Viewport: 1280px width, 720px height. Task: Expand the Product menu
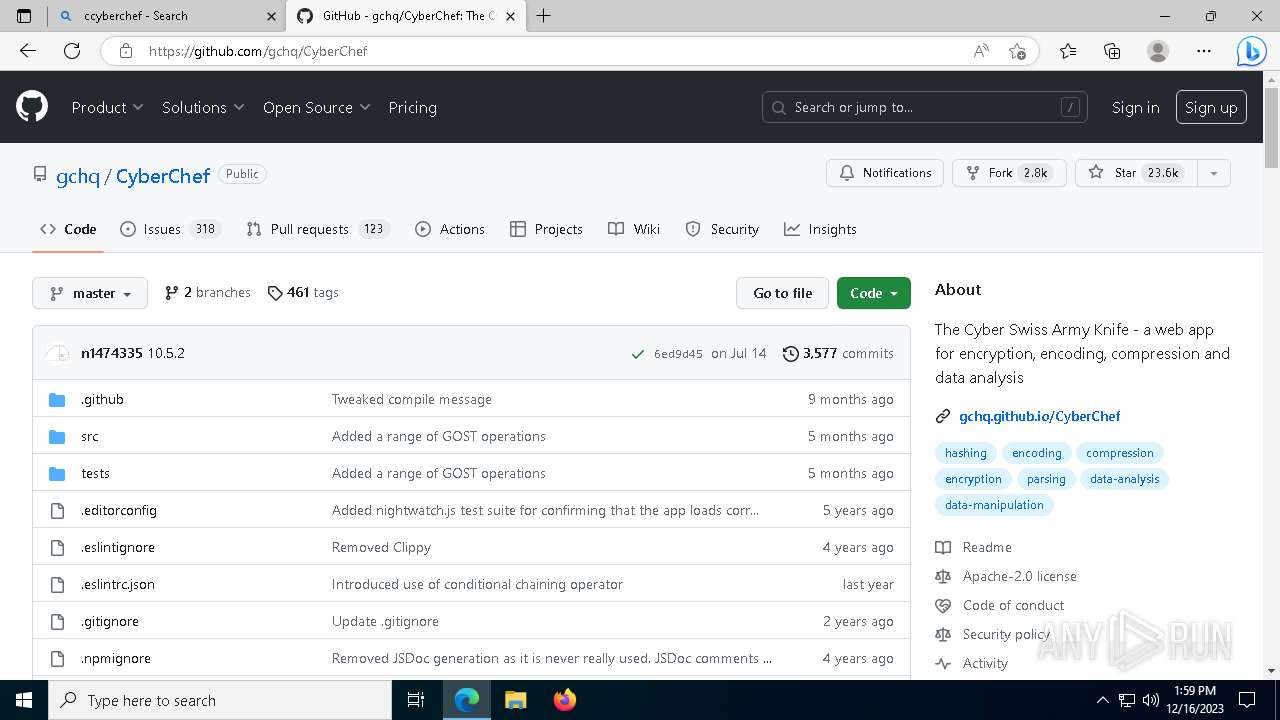(x=107, y=107)
